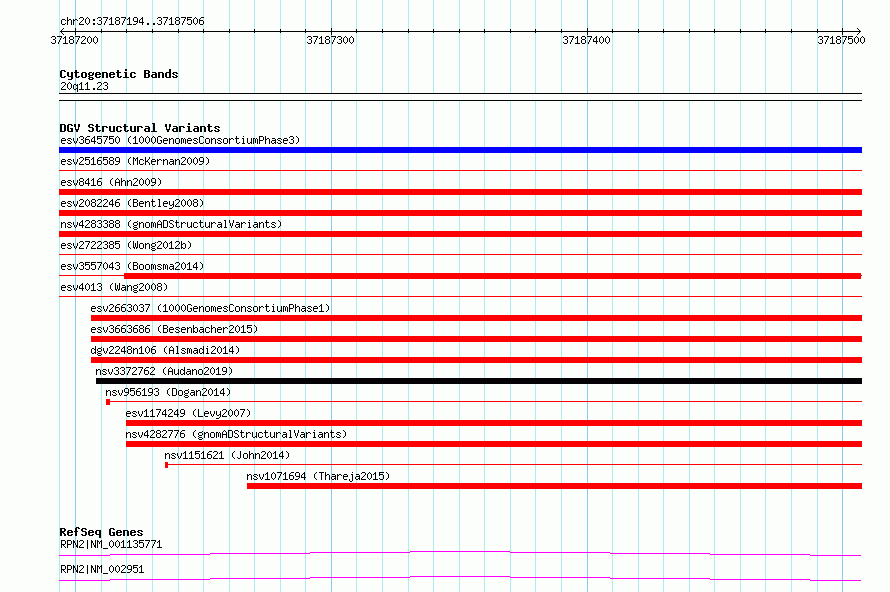
Task: Select the red bar under esv8416
Action: (460, 192)
